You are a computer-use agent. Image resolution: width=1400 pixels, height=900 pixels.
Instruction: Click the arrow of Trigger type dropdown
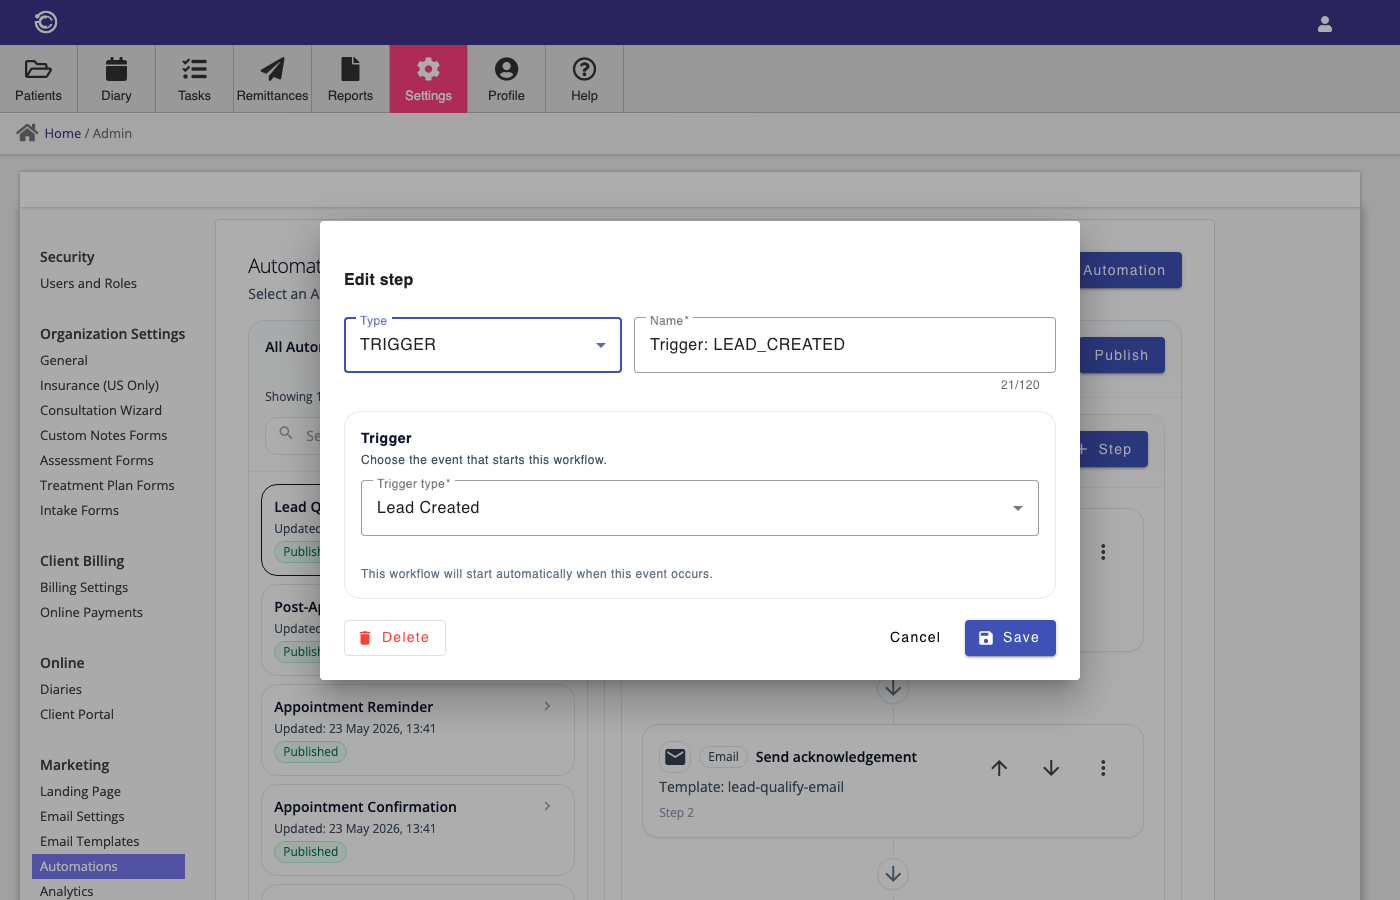tap(1018, 508)
